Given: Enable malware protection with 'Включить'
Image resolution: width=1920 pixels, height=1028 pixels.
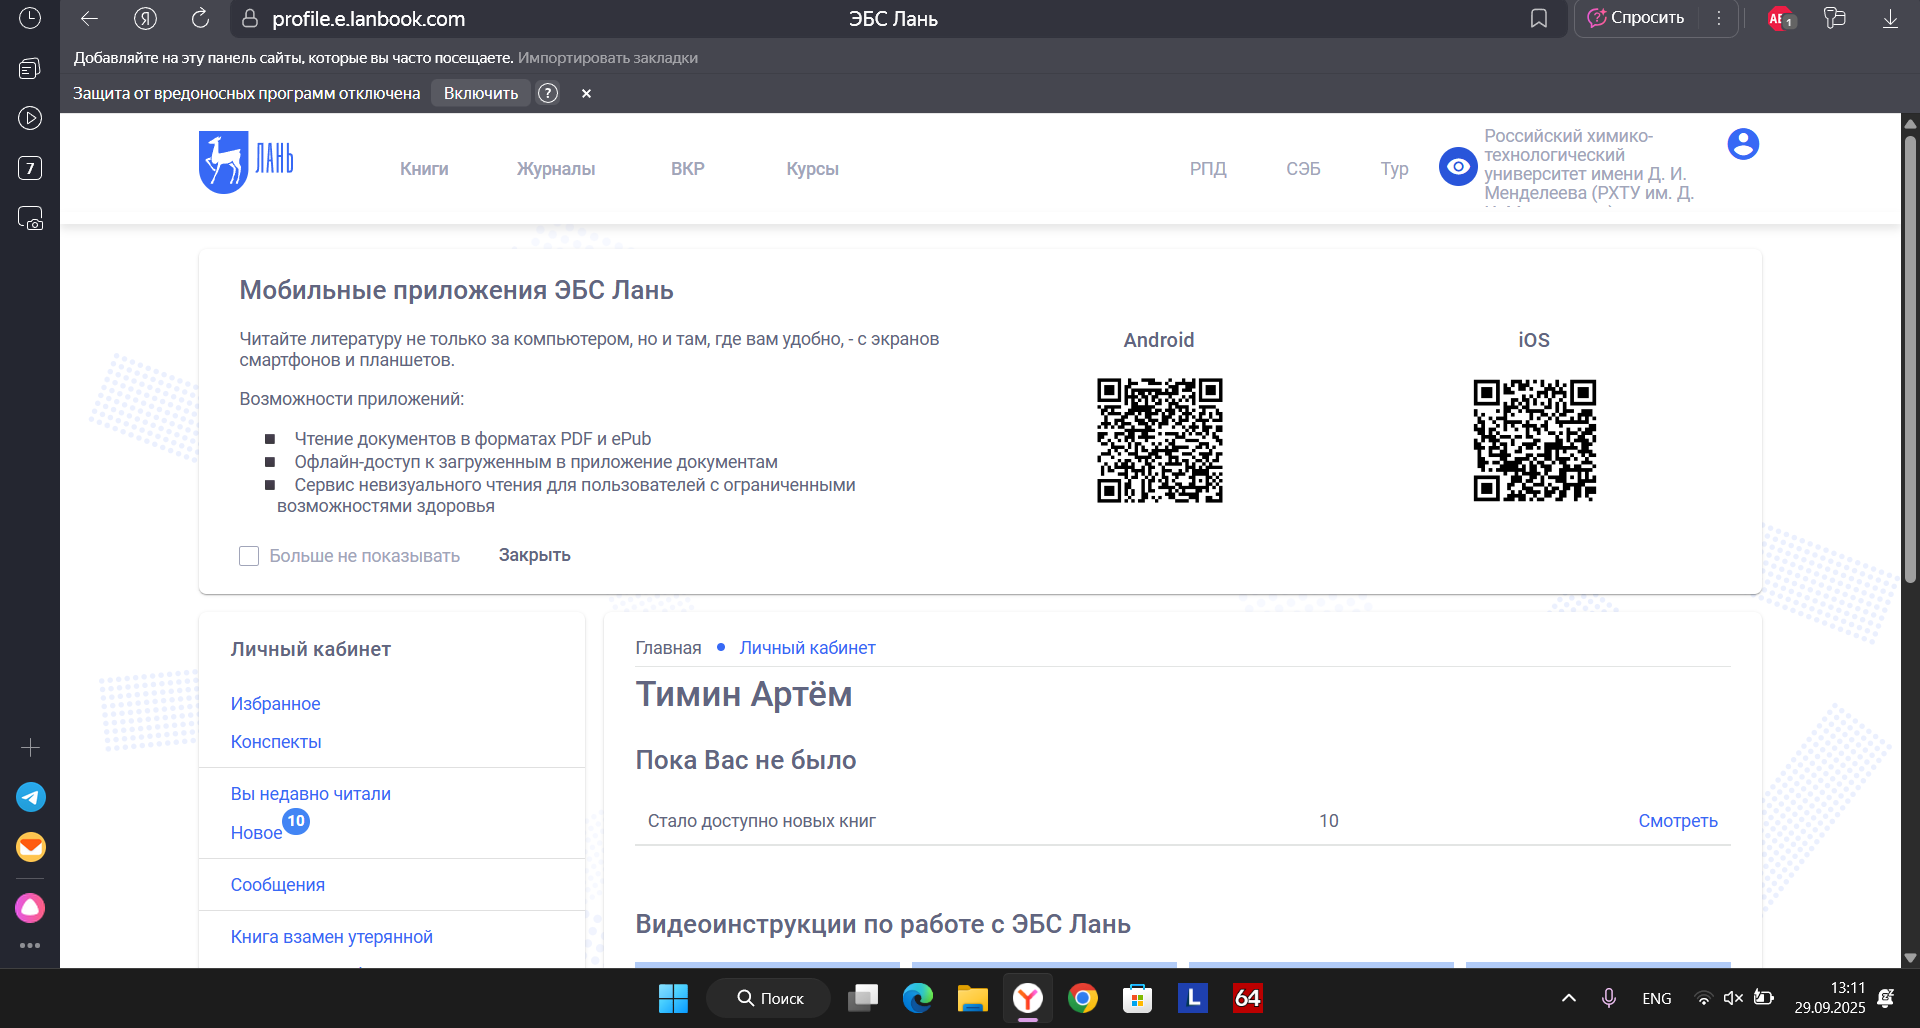Looking at the screenshot, I should click(x=481, y=93).
